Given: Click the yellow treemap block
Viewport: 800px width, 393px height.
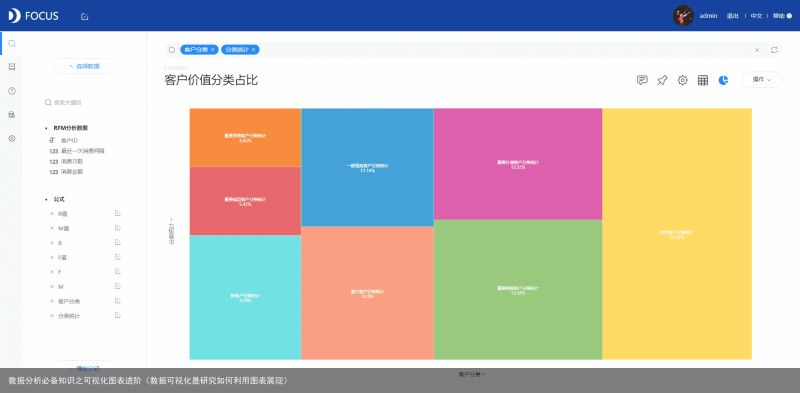Looking at the screenshot, I should [677, 234].
